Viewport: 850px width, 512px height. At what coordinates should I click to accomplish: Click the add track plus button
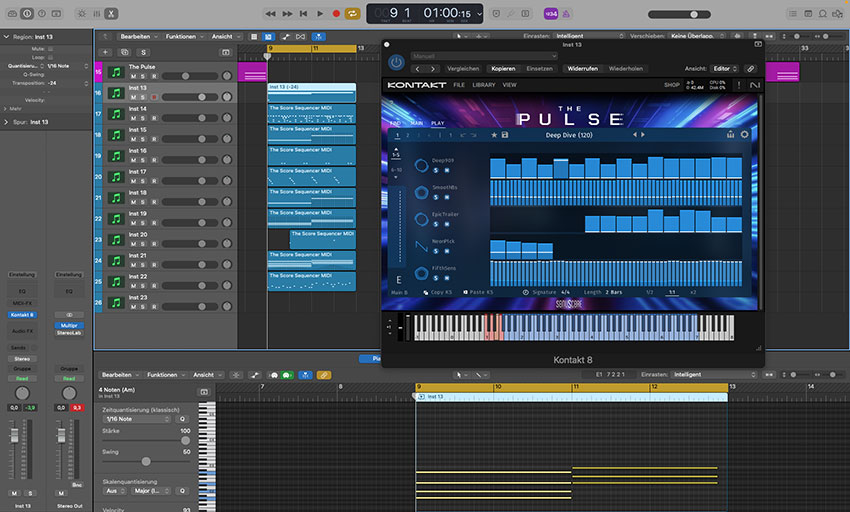click(106, 52)
